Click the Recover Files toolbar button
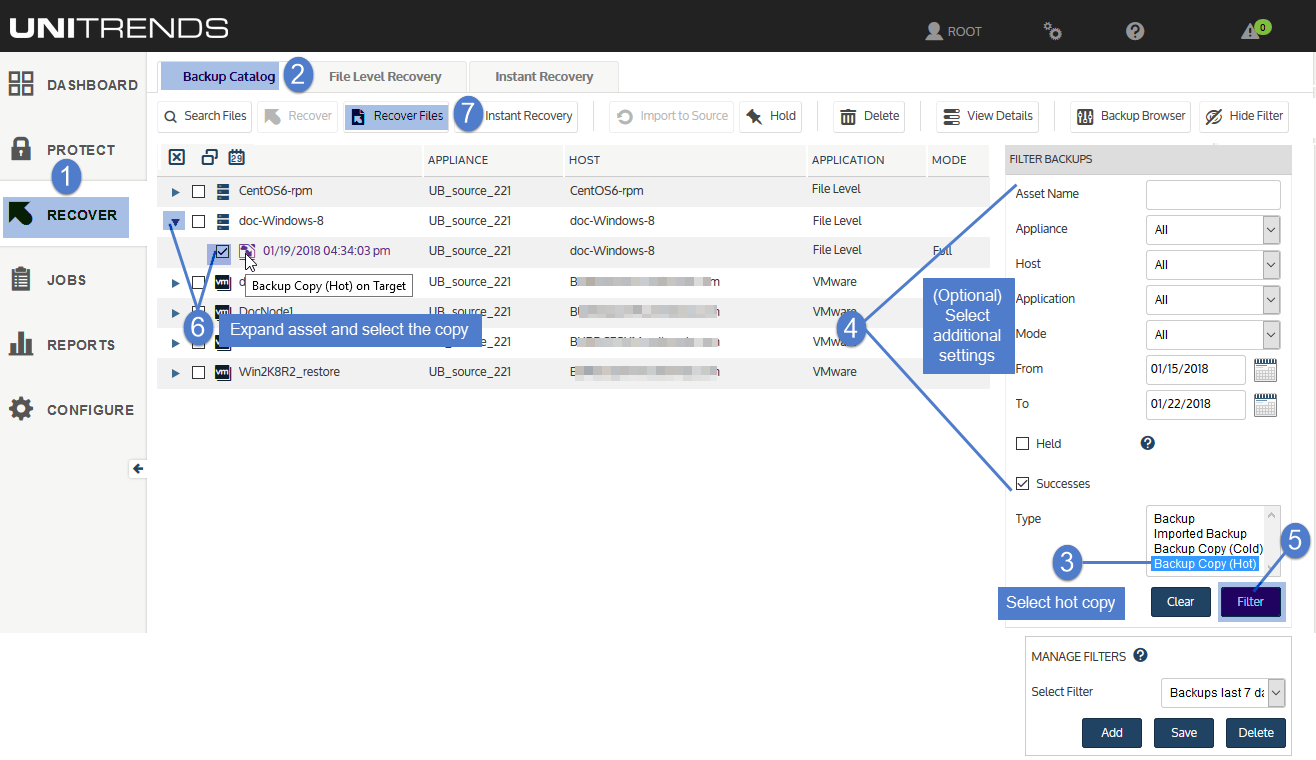The image size is (1316, 760). [397, 116]
